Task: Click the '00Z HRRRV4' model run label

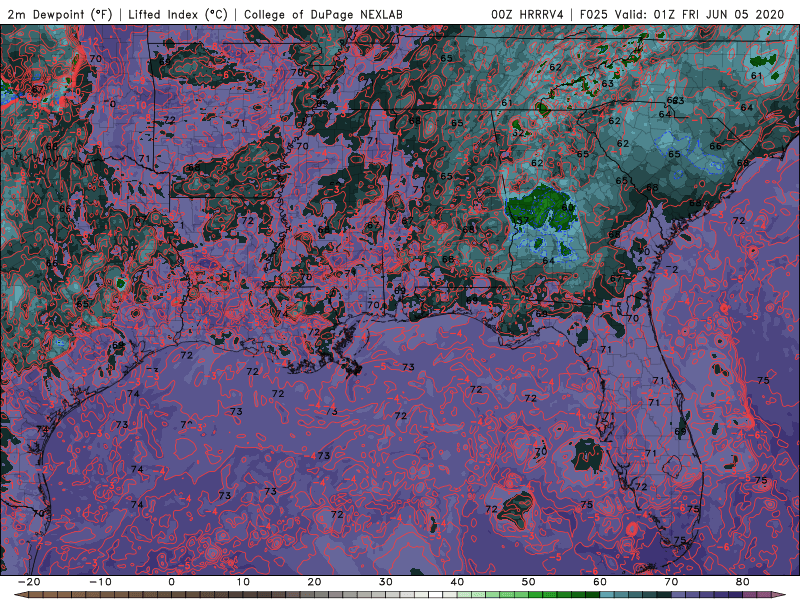Action: (x=527, y=14)
